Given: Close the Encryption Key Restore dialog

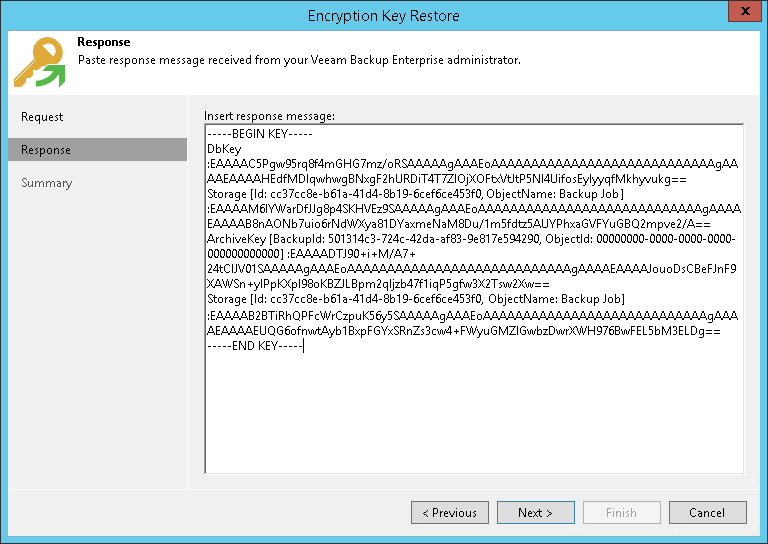Looking at the screenshot, I should pos(743,12).
